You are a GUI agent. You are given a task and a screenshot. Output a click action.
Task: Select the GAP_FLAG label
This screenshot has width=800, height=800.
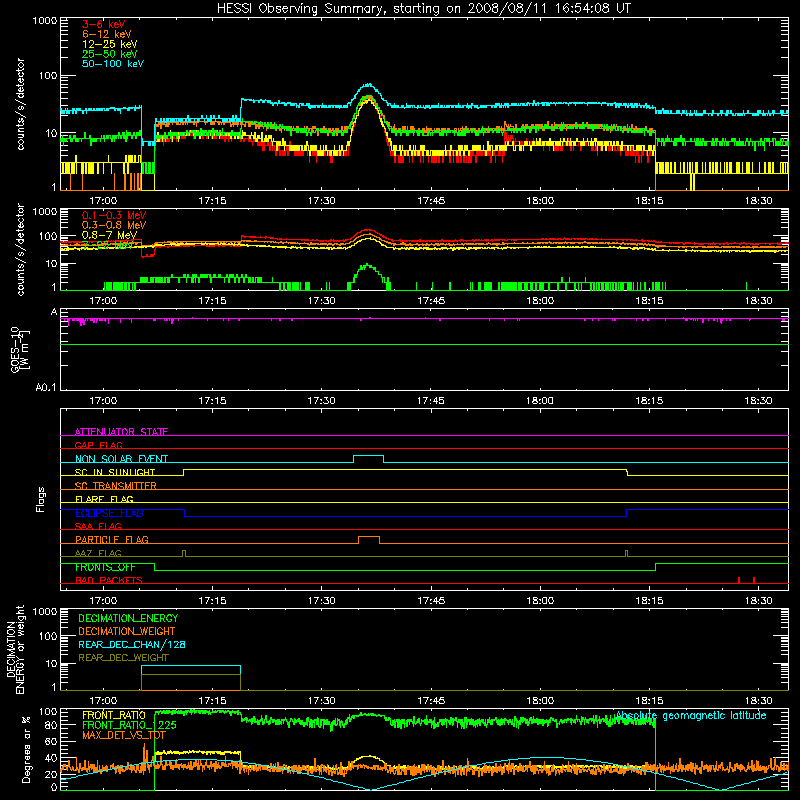coord(98,445)
